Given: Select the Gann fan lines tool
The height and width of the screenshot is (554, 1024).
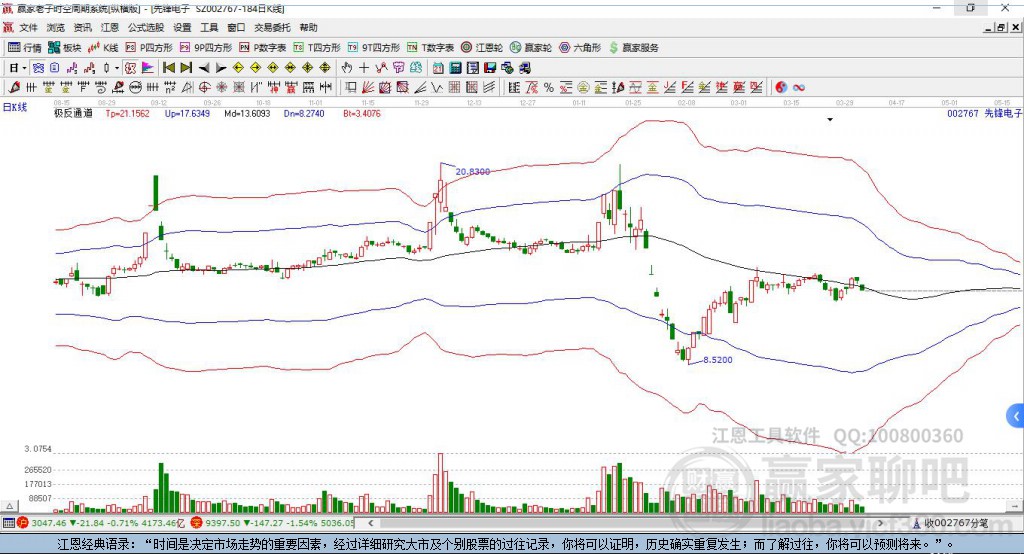Looking at the screenshot, I should point(368,87).
